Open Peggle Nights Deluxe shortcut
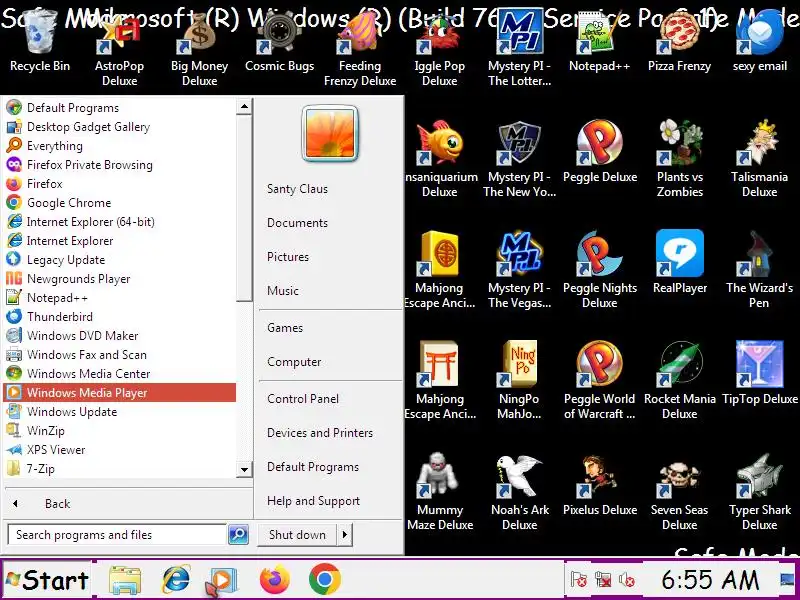 599,270
